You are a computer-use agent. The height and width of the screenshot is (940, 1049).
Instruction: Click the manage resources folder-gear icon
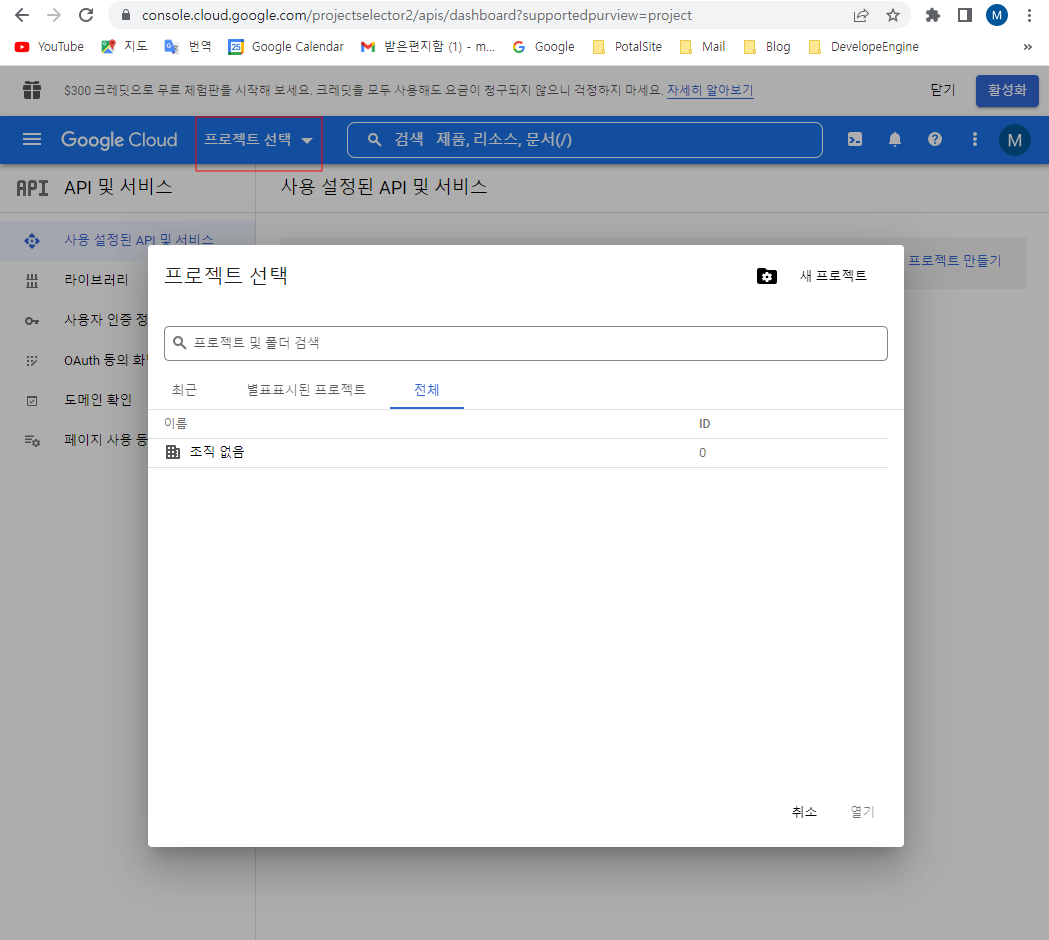point(767,276)
